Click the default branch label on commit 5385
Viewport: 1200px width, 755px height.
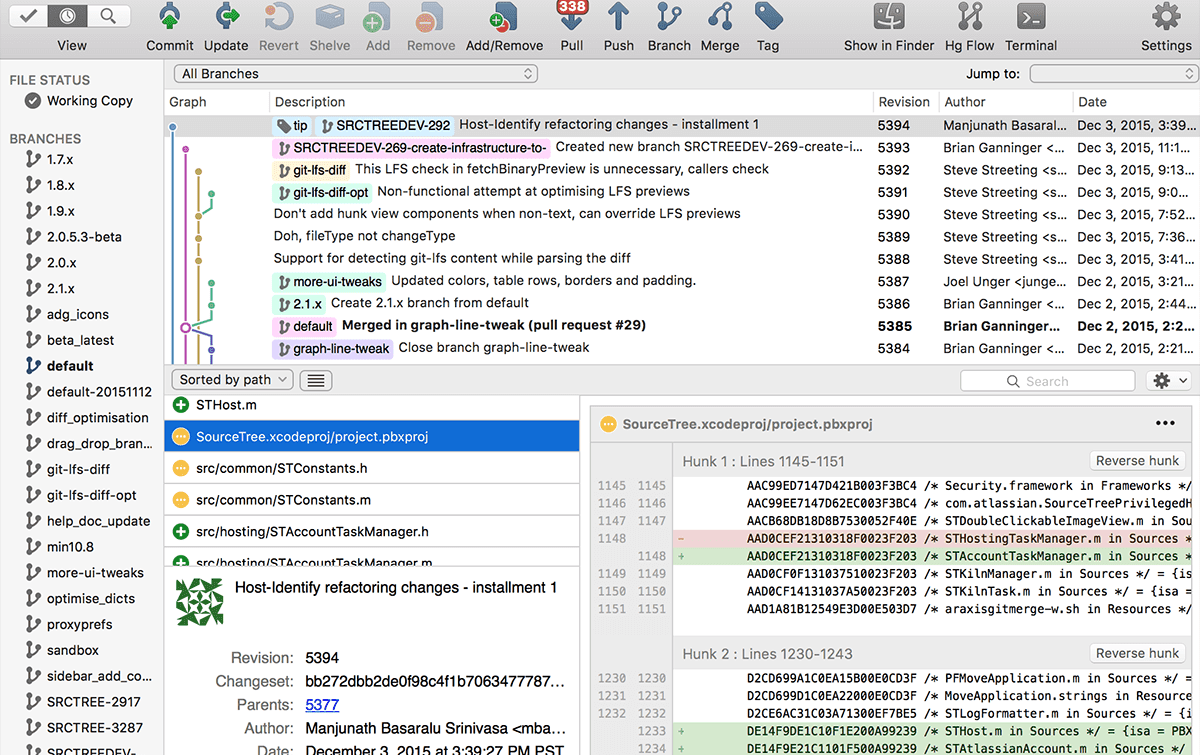[303, 326]
